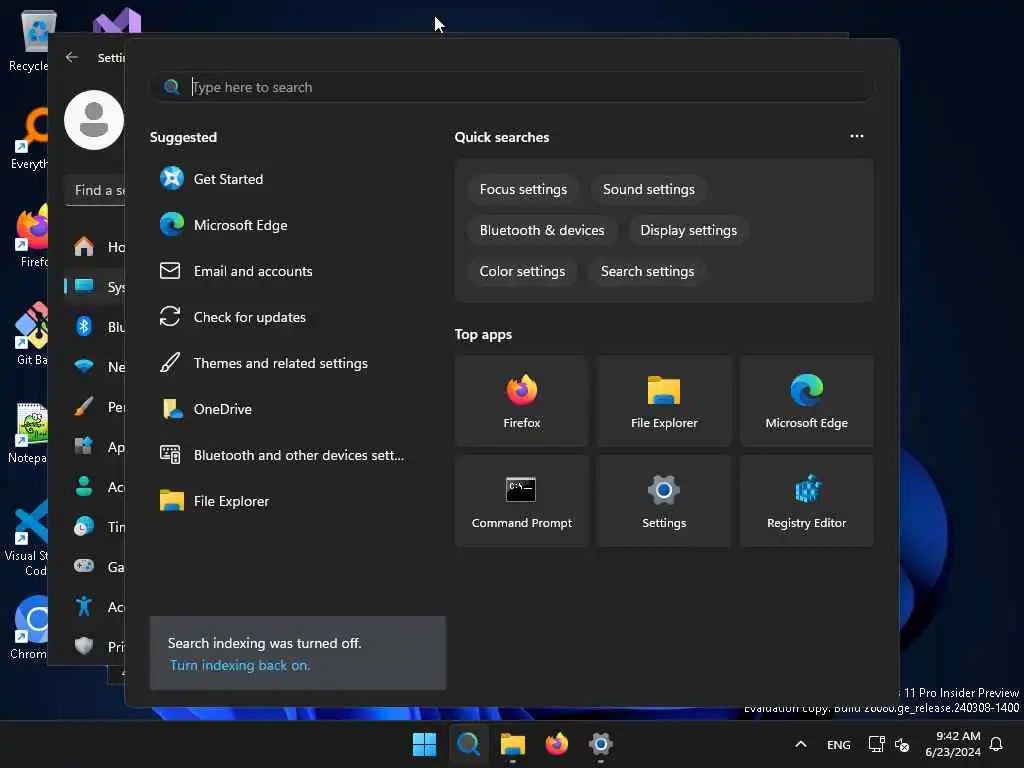Screen dimensions: 1024x768
Task: Launch Firefox tile in Top apps
Action: [x=522, y=401]
